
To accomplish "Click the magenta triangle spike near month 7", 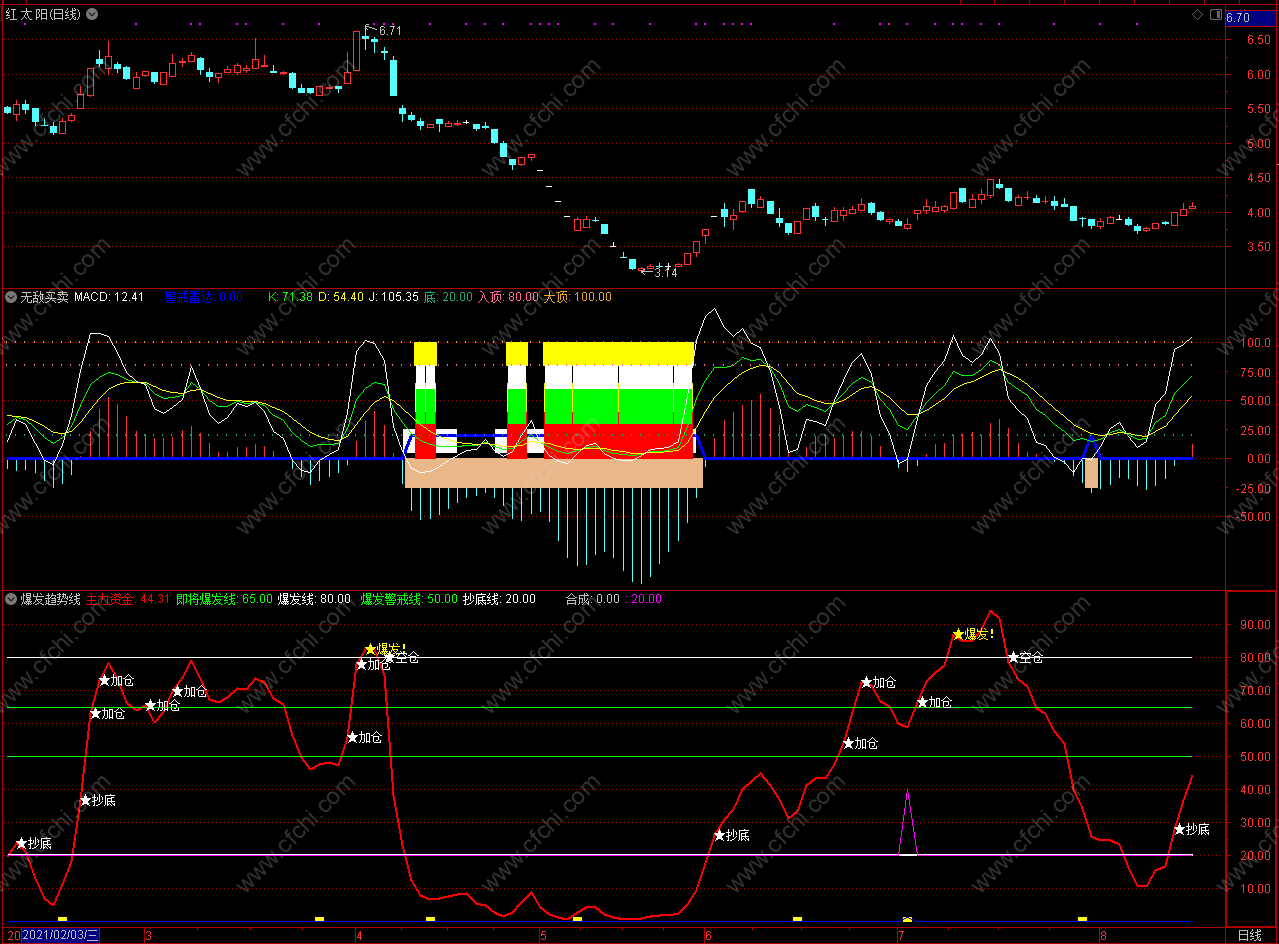I will click(x=907, y=823).
